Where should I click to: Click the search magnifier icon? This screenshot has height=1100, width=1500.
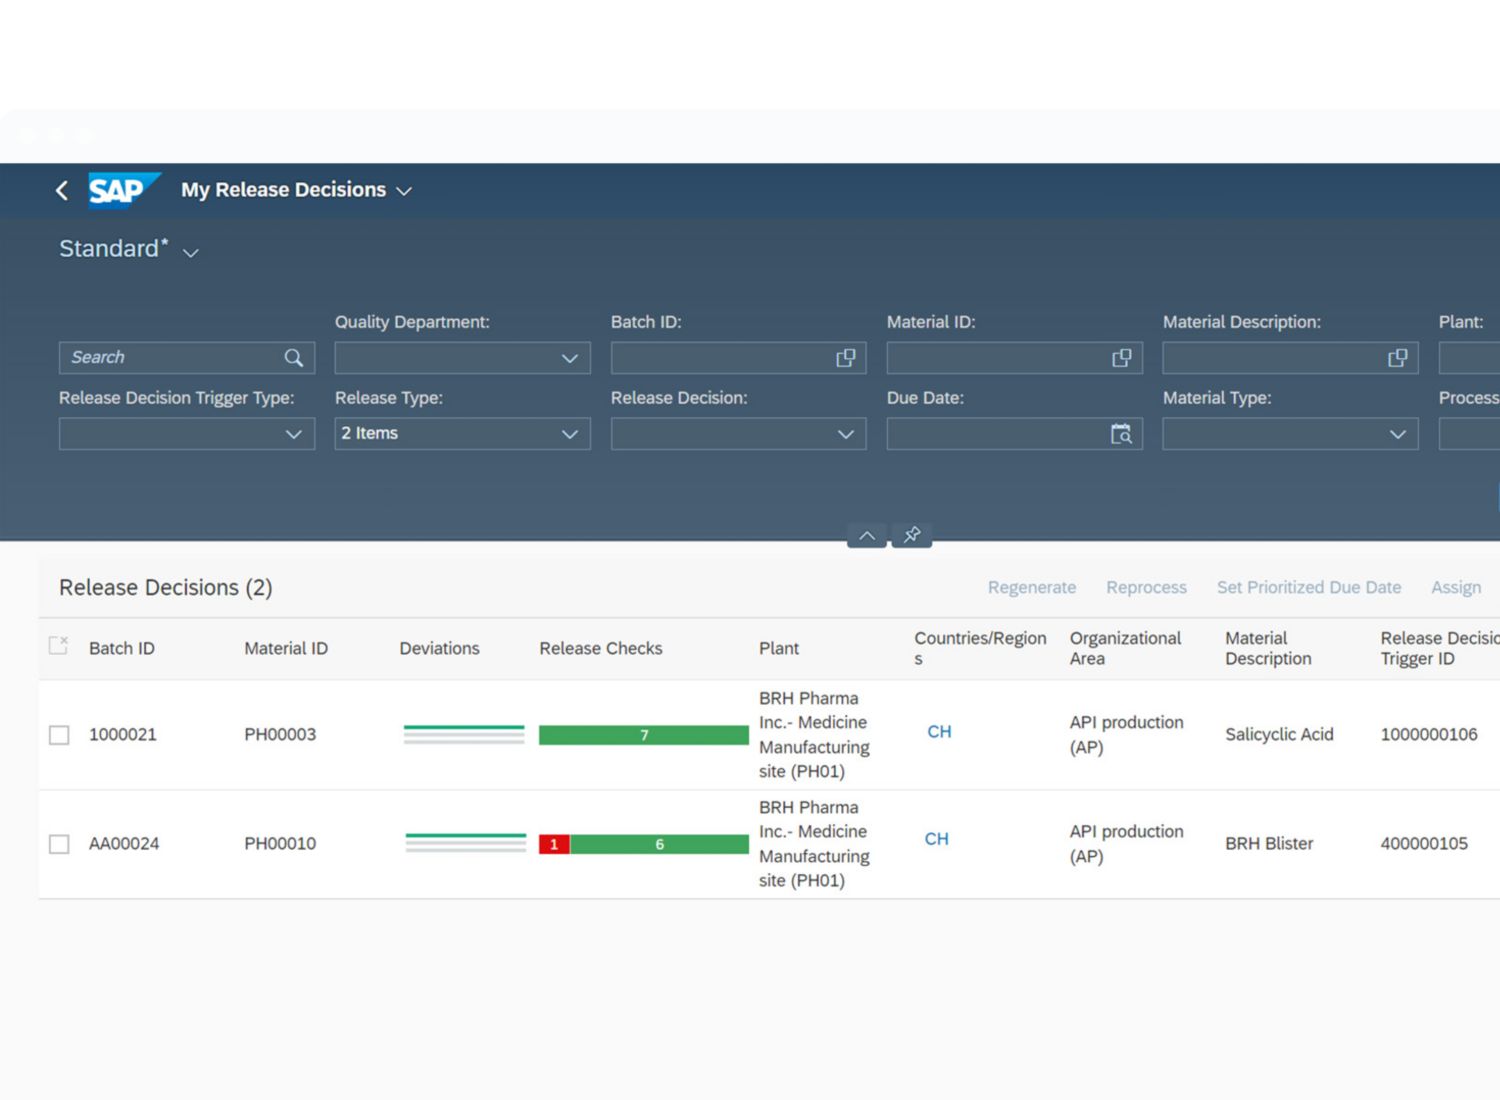293,358
